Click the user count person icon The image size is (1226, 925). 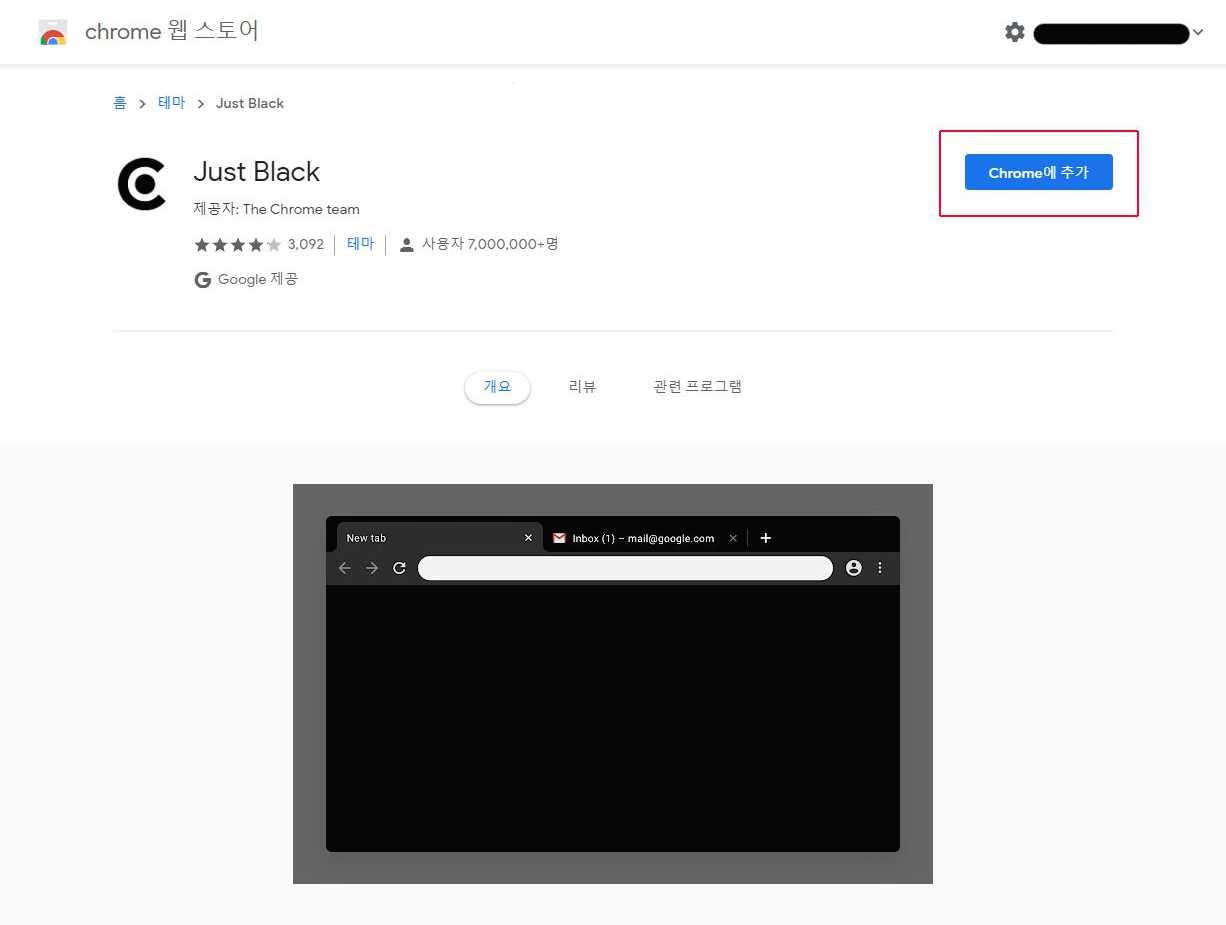406,244
